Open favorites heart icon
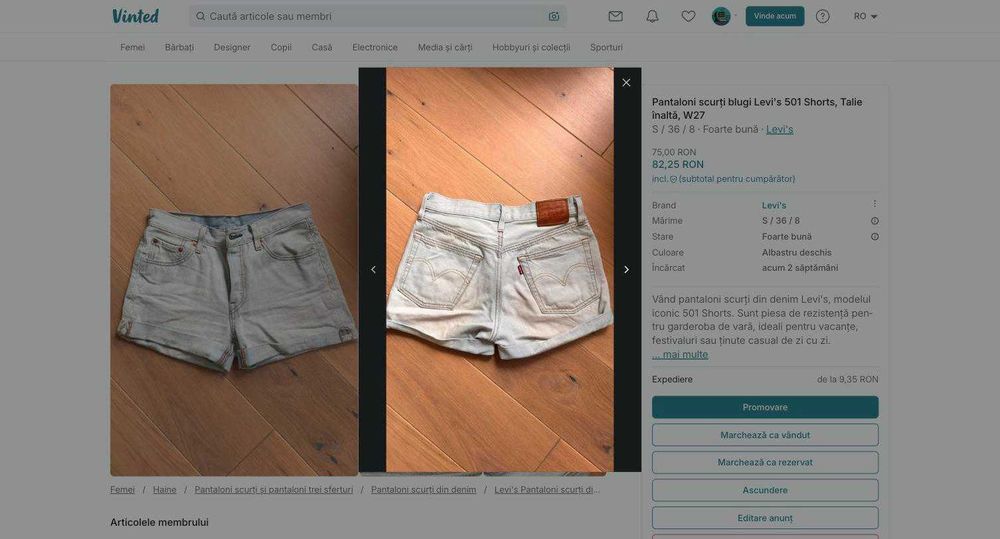Viewport: 1000px width, 539px height. click(x=688, y=16)
